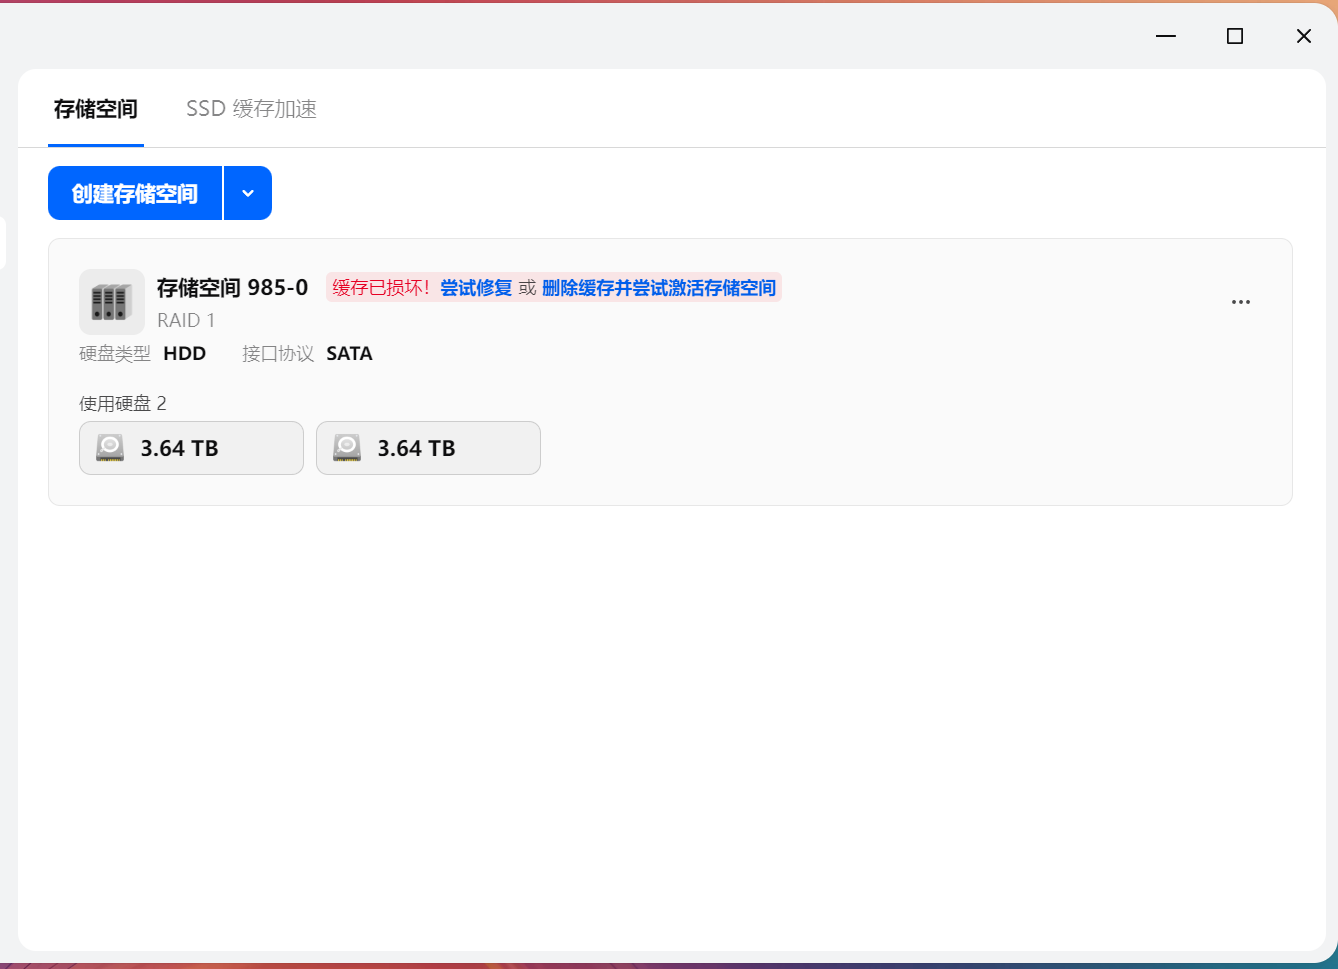Click the RAID 1 label
The width and height of the screenshot is (1338, 969).
coord(186,320)
